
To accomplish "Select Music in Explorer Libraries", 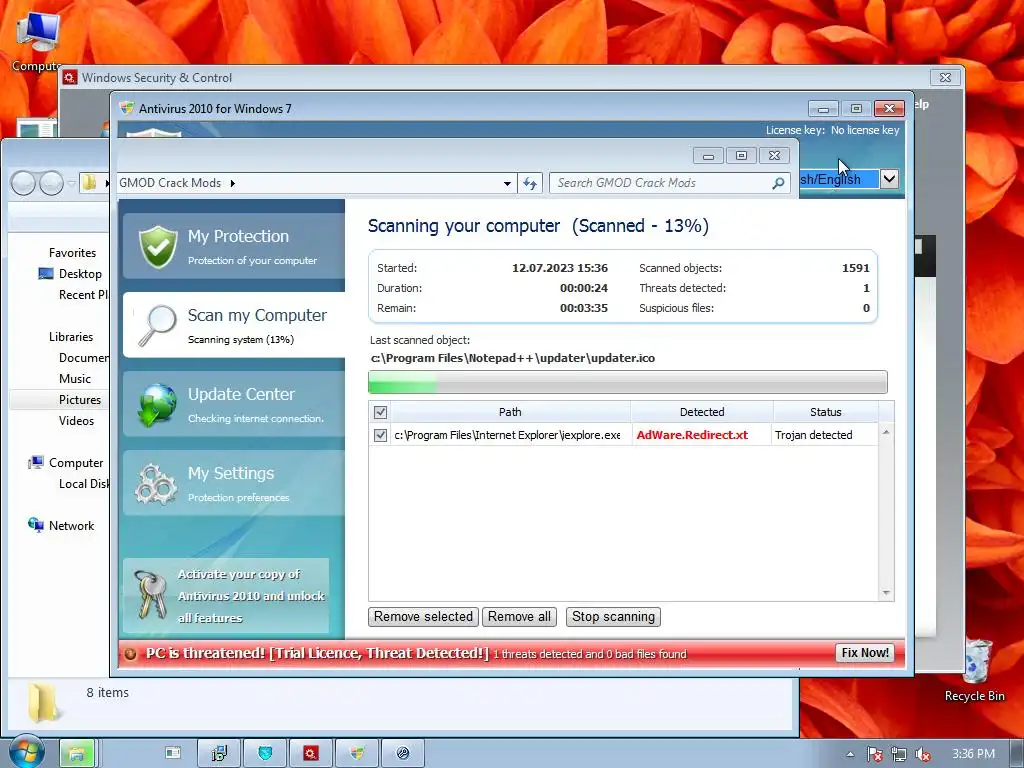I will 74,379.
